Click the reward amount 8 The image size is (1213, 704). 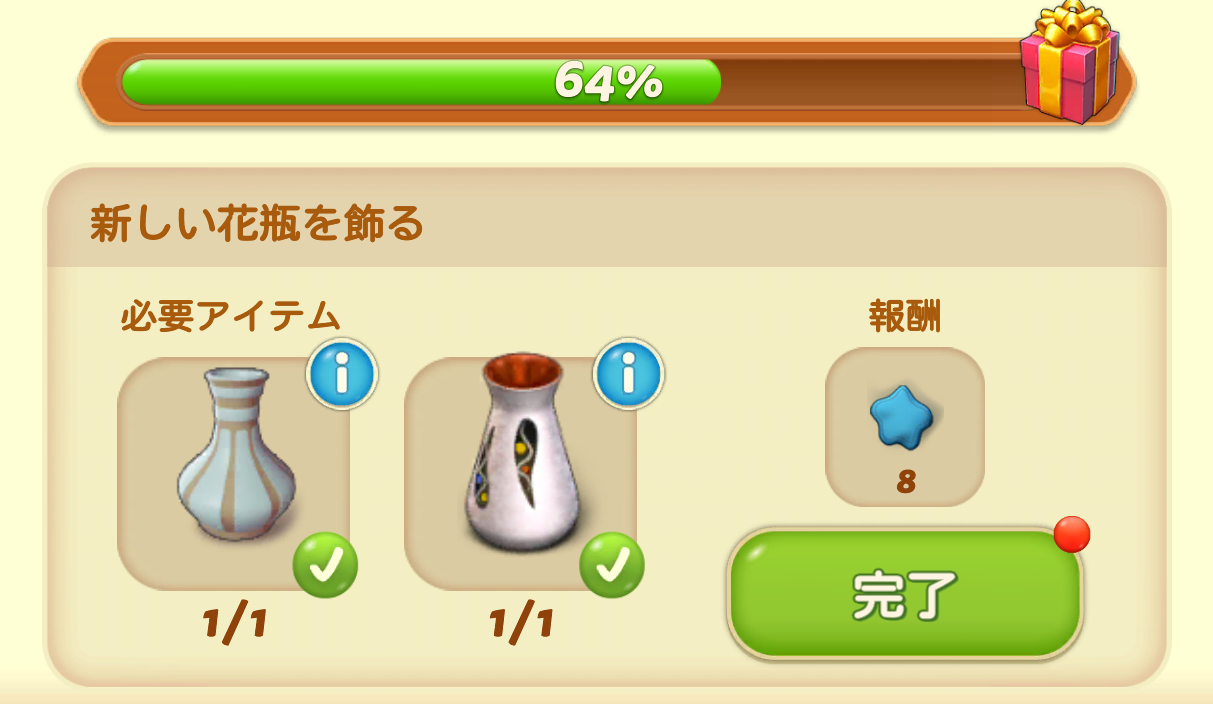point(905,482)
